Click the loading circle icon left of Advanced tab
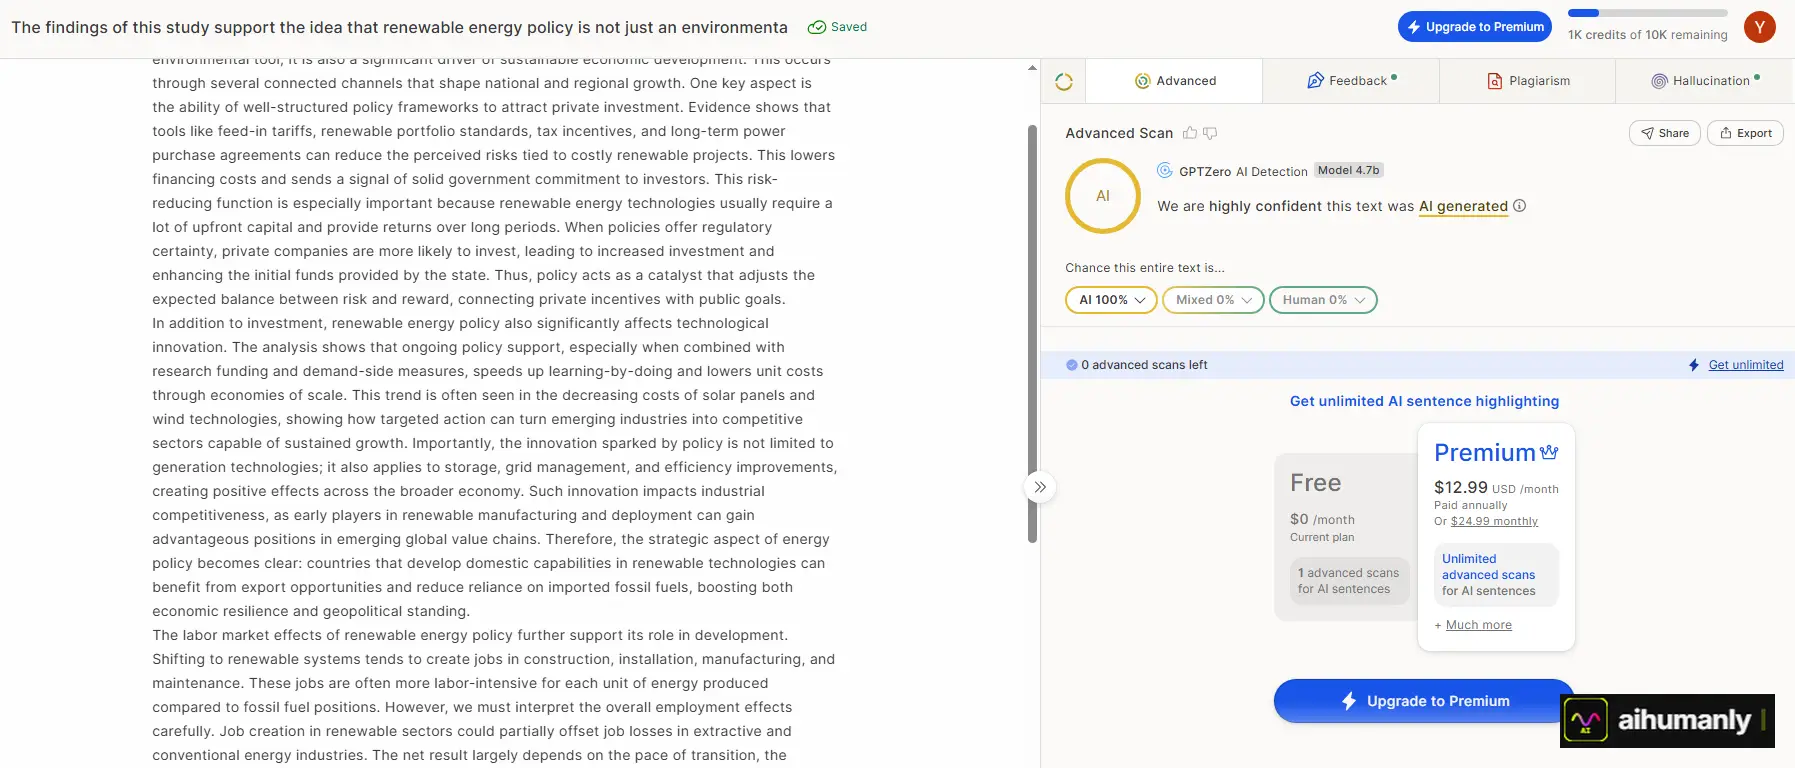This screenshot has height=768, width=1795. coord(1064,82)
